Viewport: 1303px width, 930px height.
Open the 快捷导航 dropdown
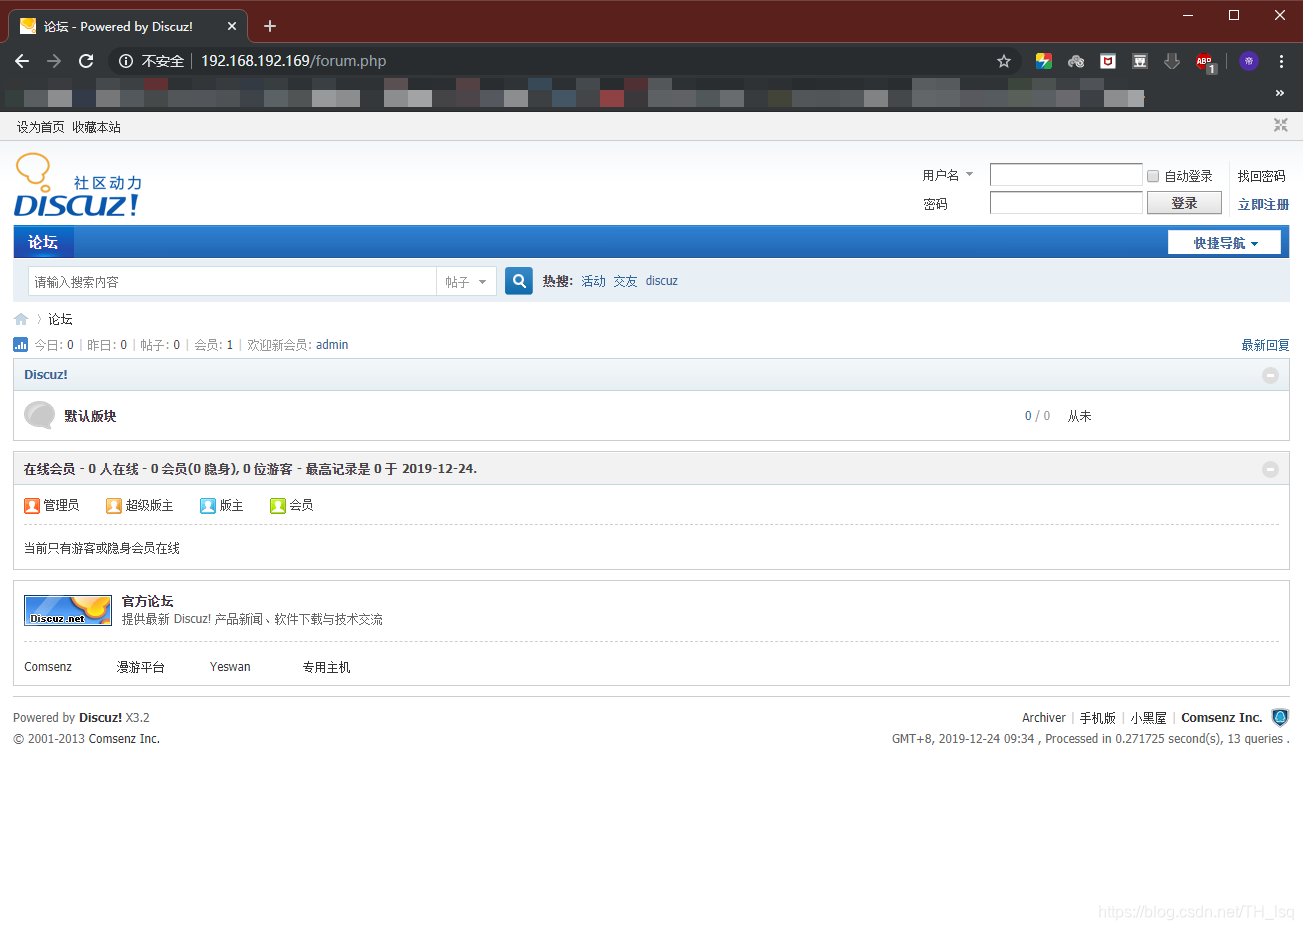[1225, 243]
